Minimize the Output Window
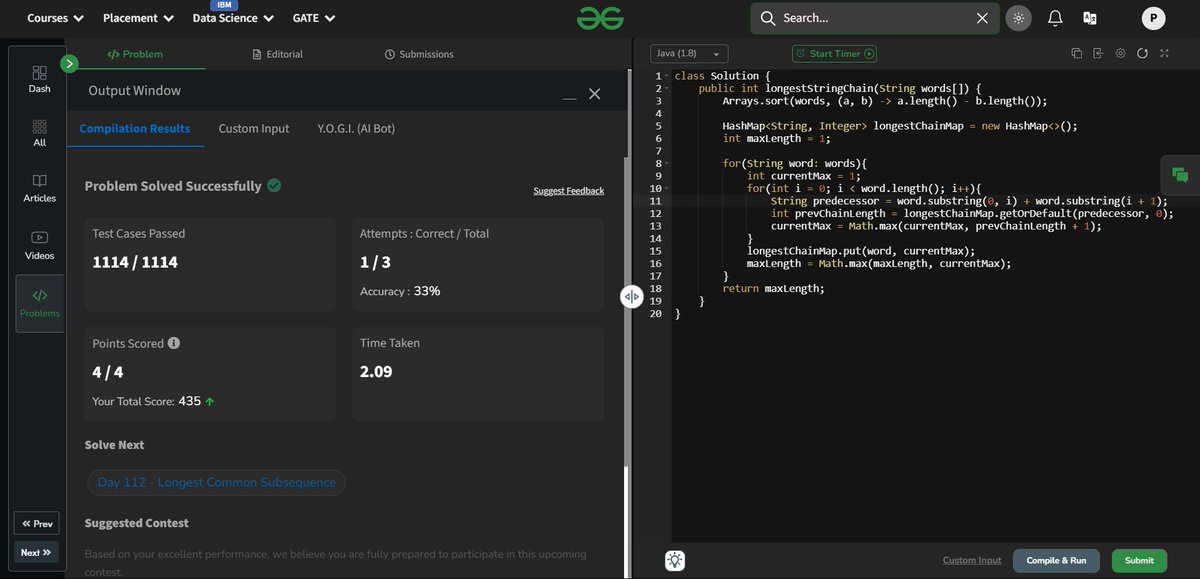1200x579 pixels. tap(570, 97)
